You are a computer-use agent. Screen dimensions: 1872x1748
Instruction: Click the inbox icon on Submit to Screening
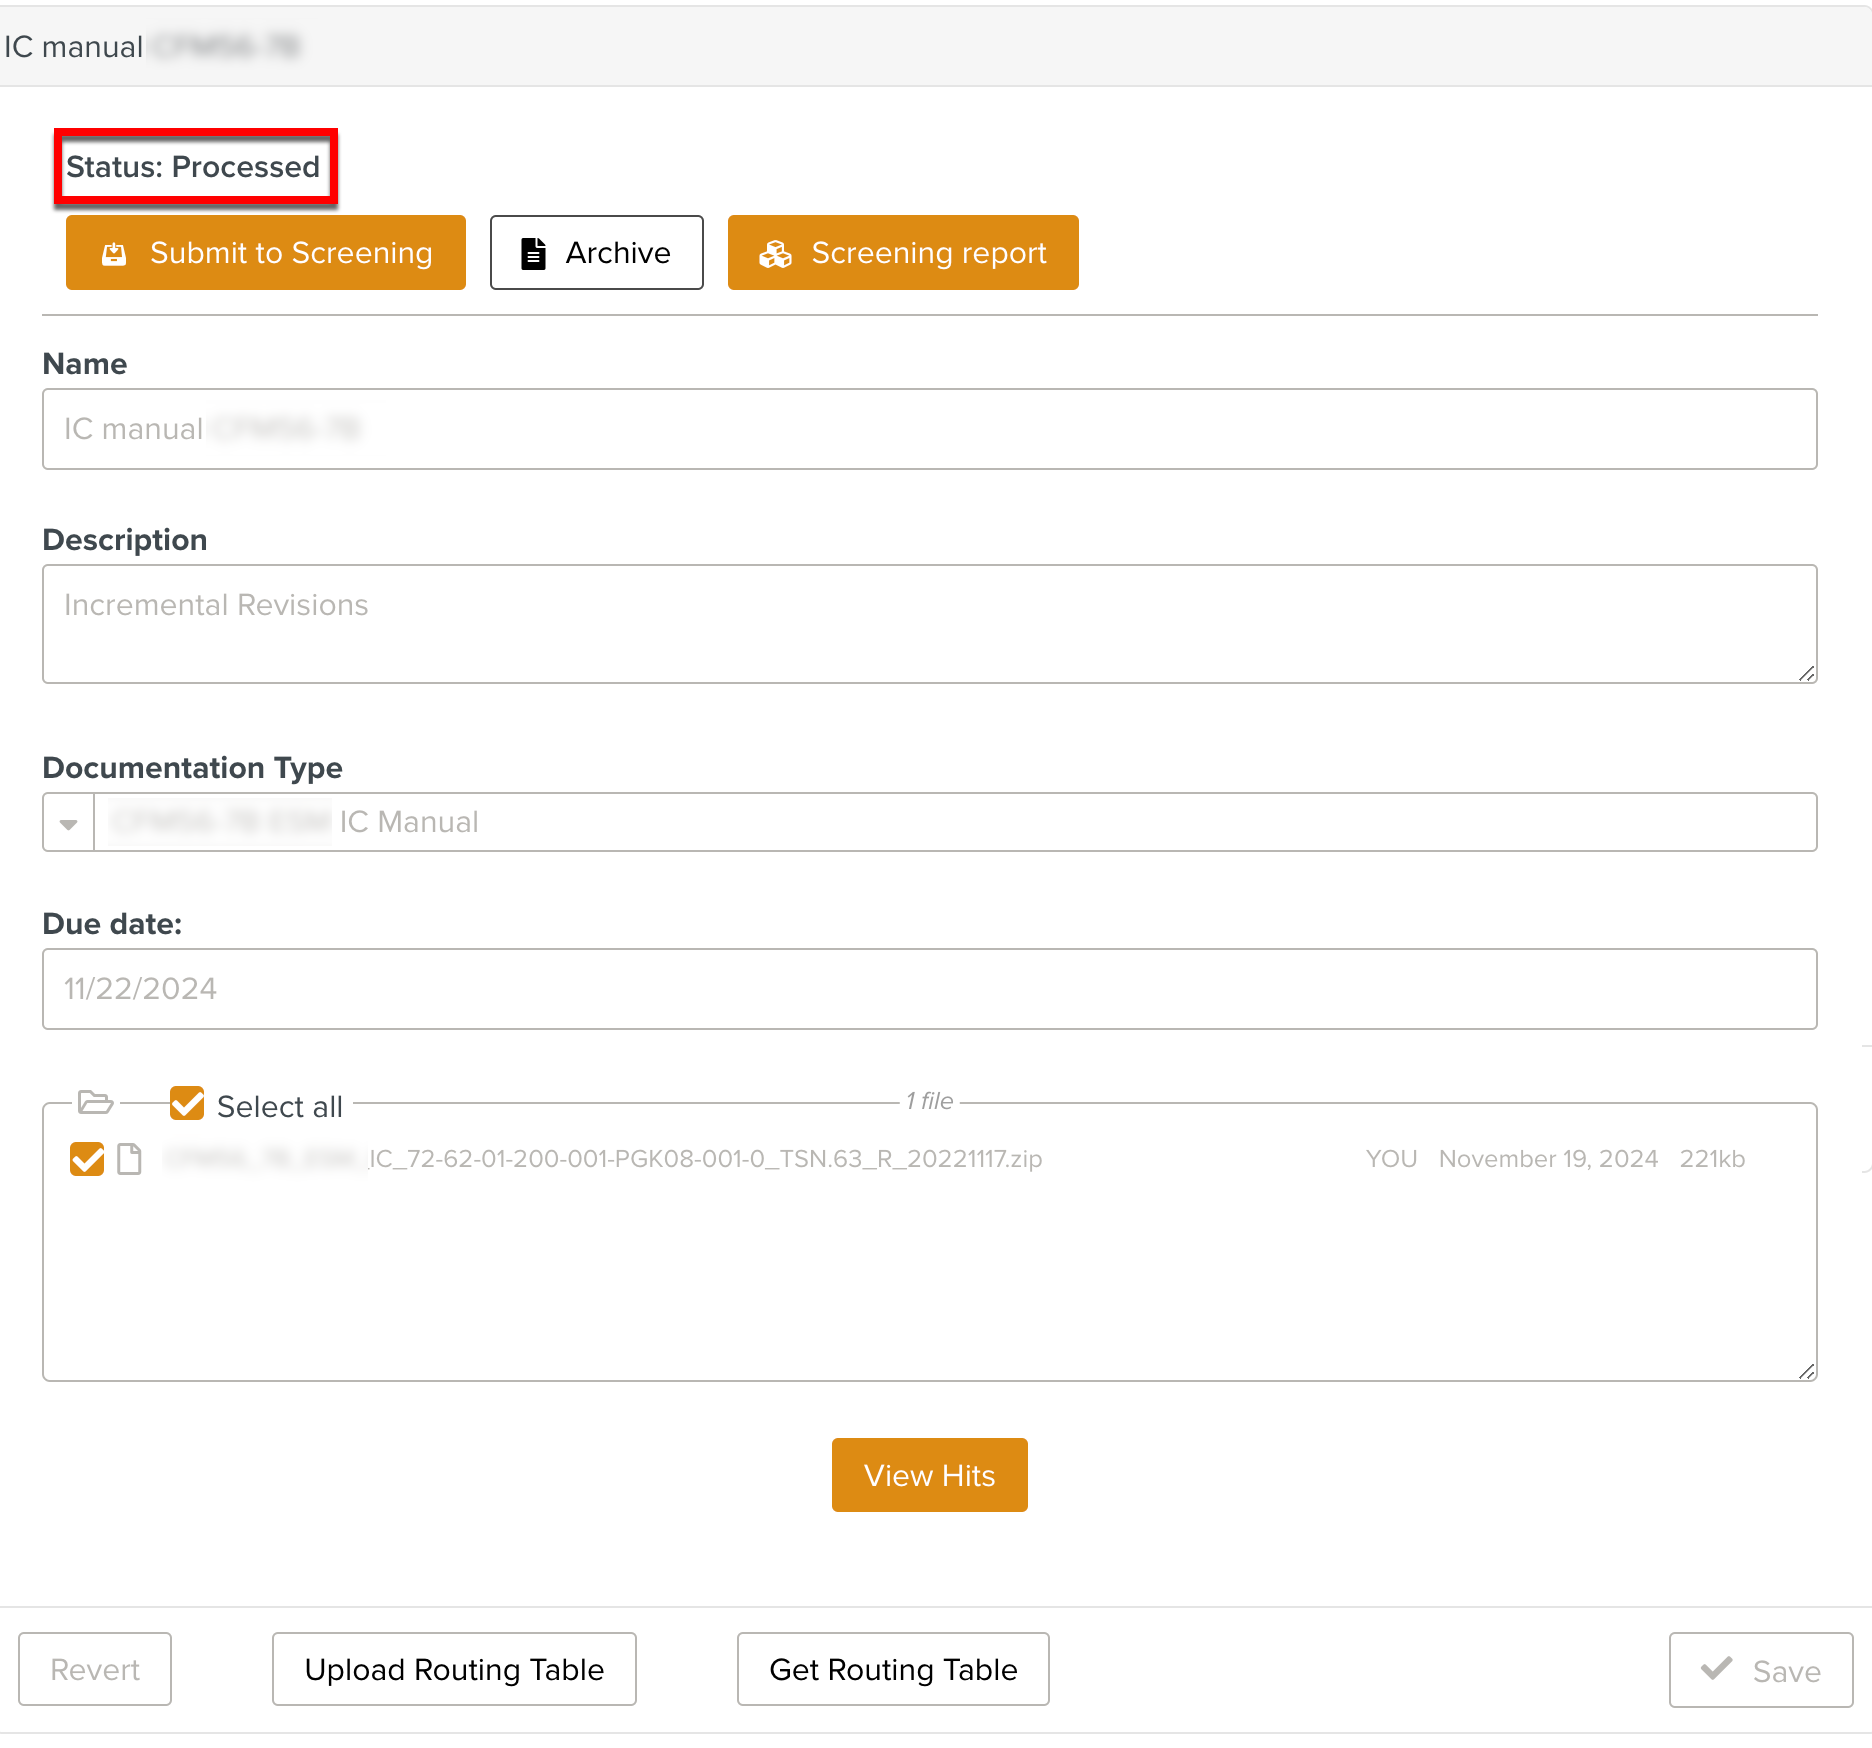tap(114, 254)
